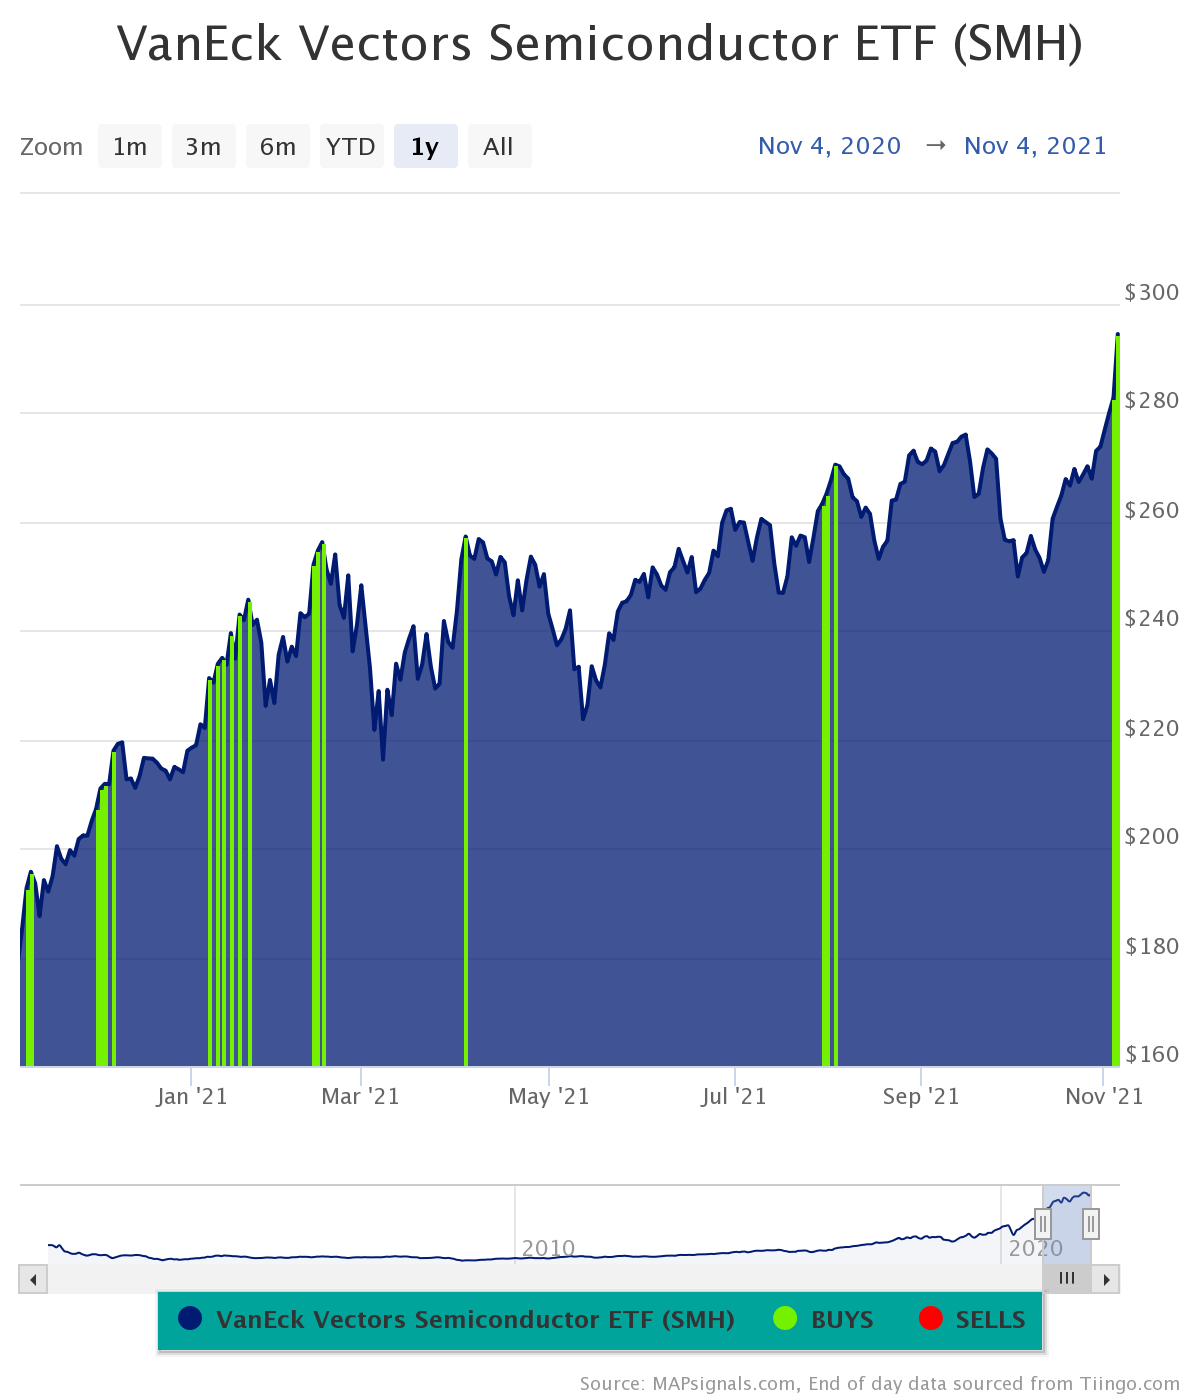Select the 1m zoom range
1200x1400 pixels.
(130, 147)
